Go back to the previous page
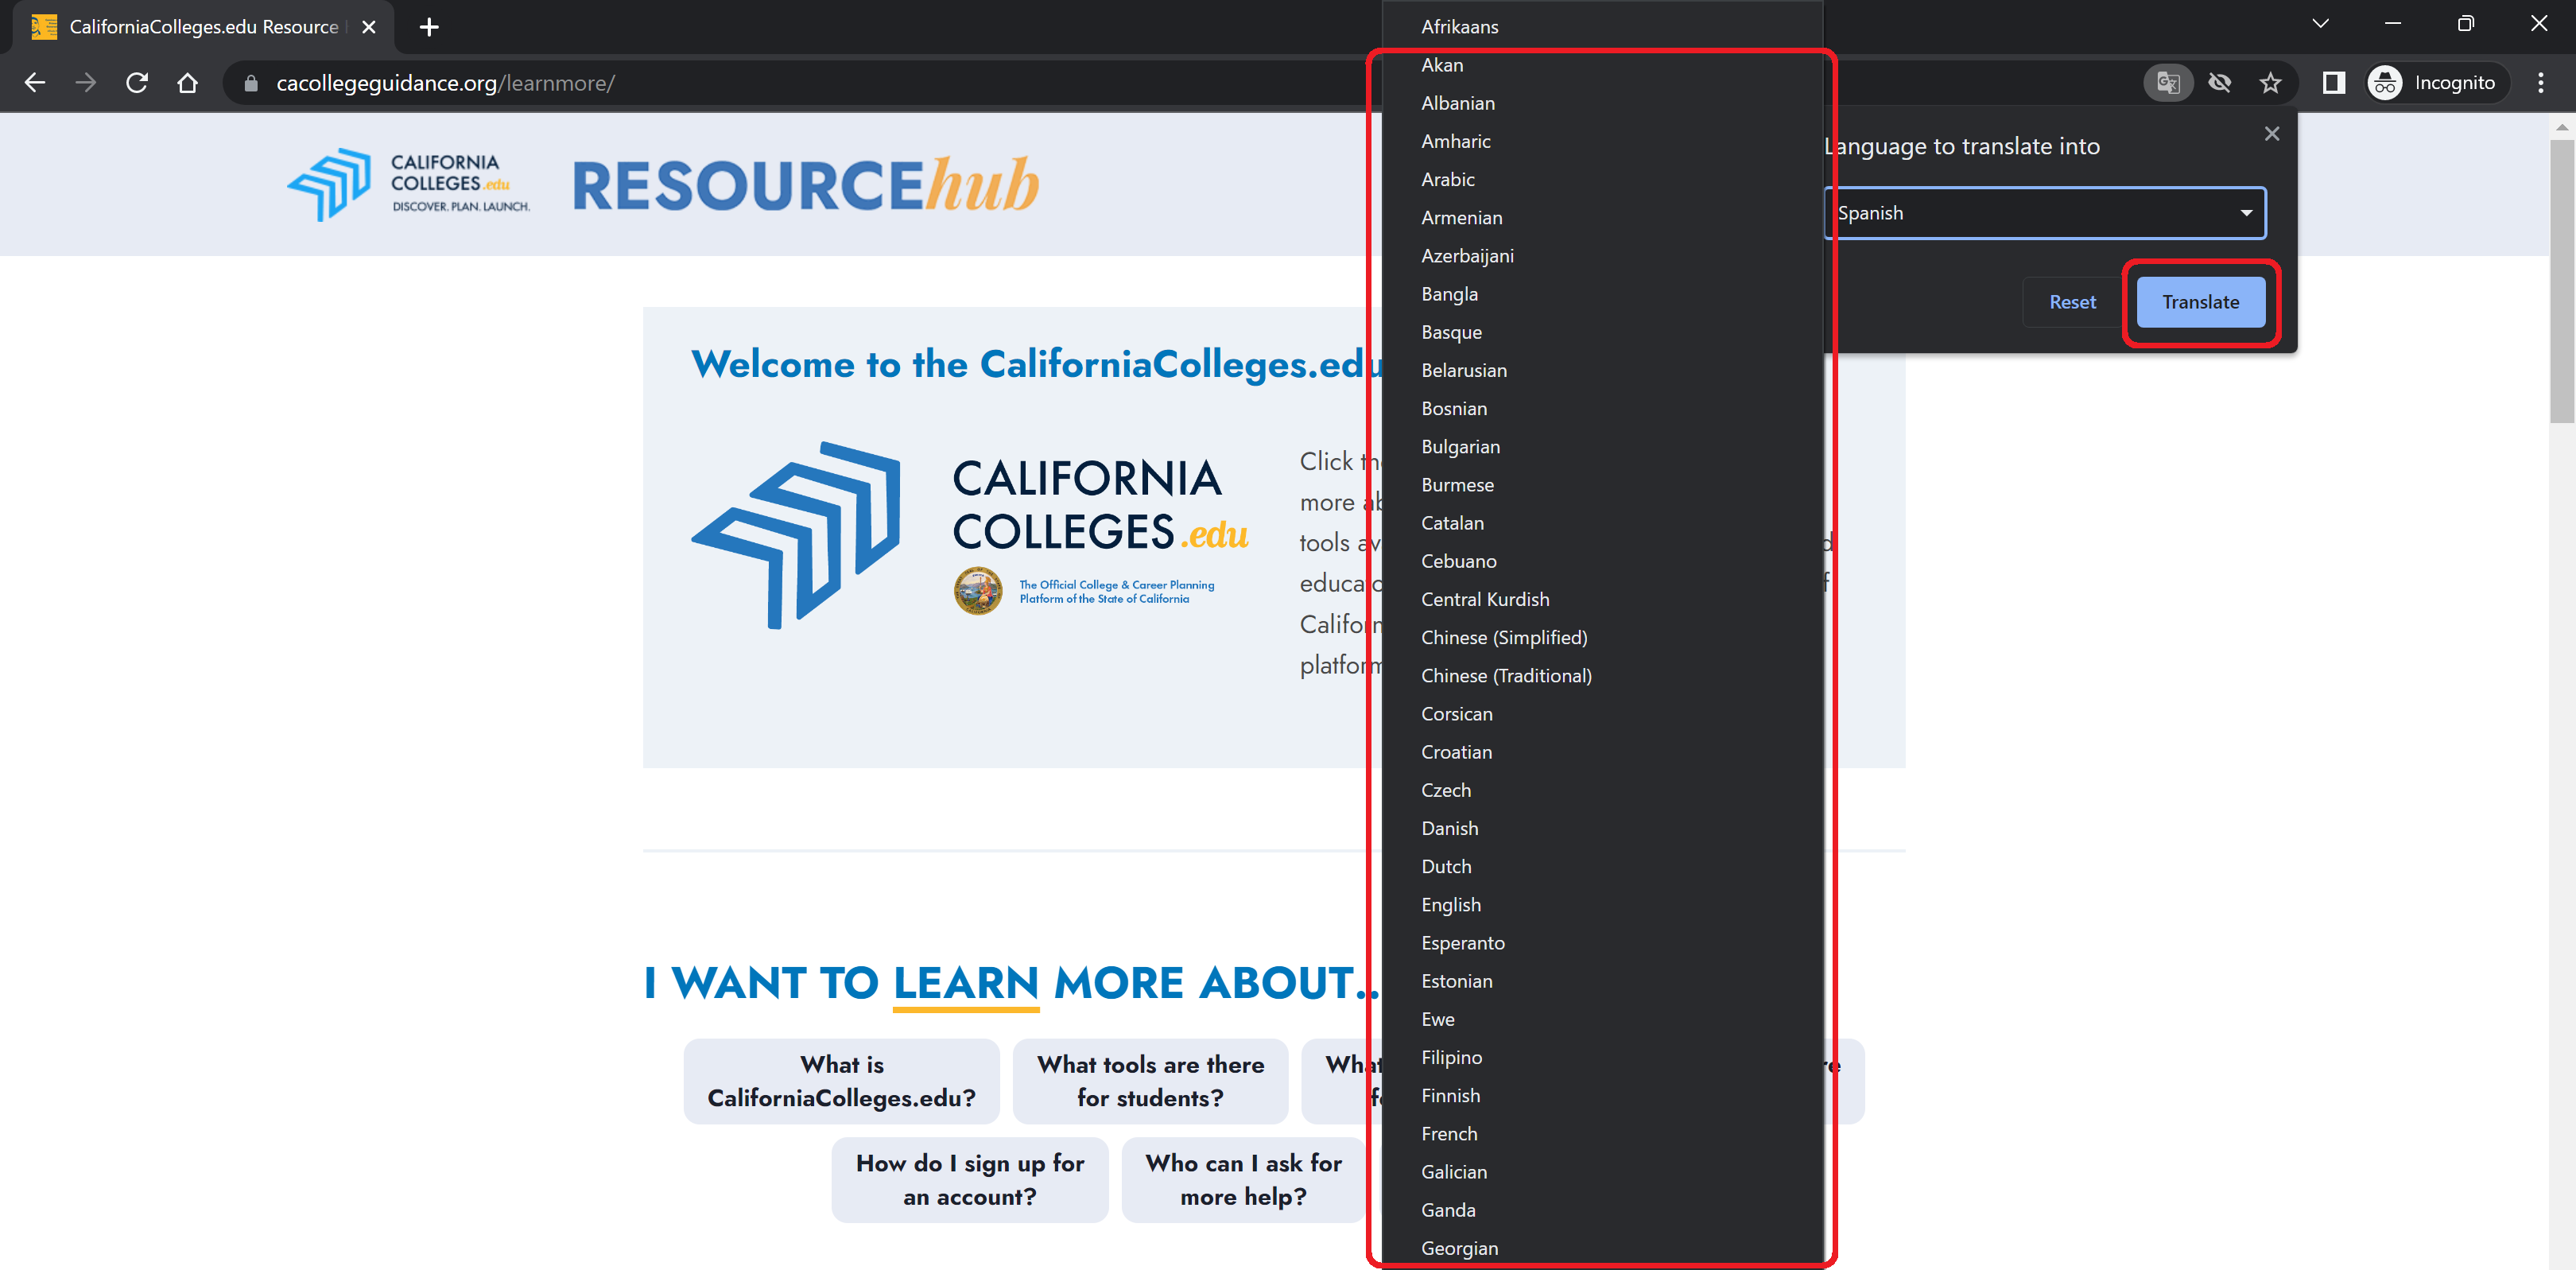Image resolution: width=2576 pixels, height=1270 pixels. 35,83
